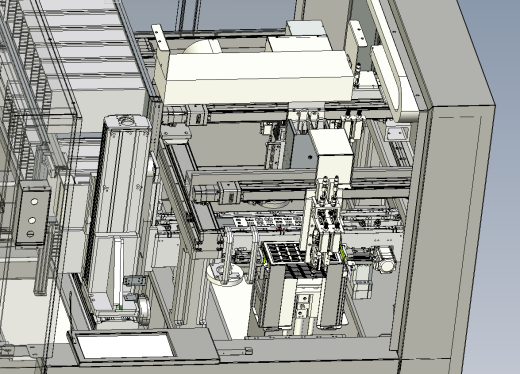This screenshot has width=520, height=374.
Task: Select the large white horizontal gantry cover
Action: tap(258, 77)
